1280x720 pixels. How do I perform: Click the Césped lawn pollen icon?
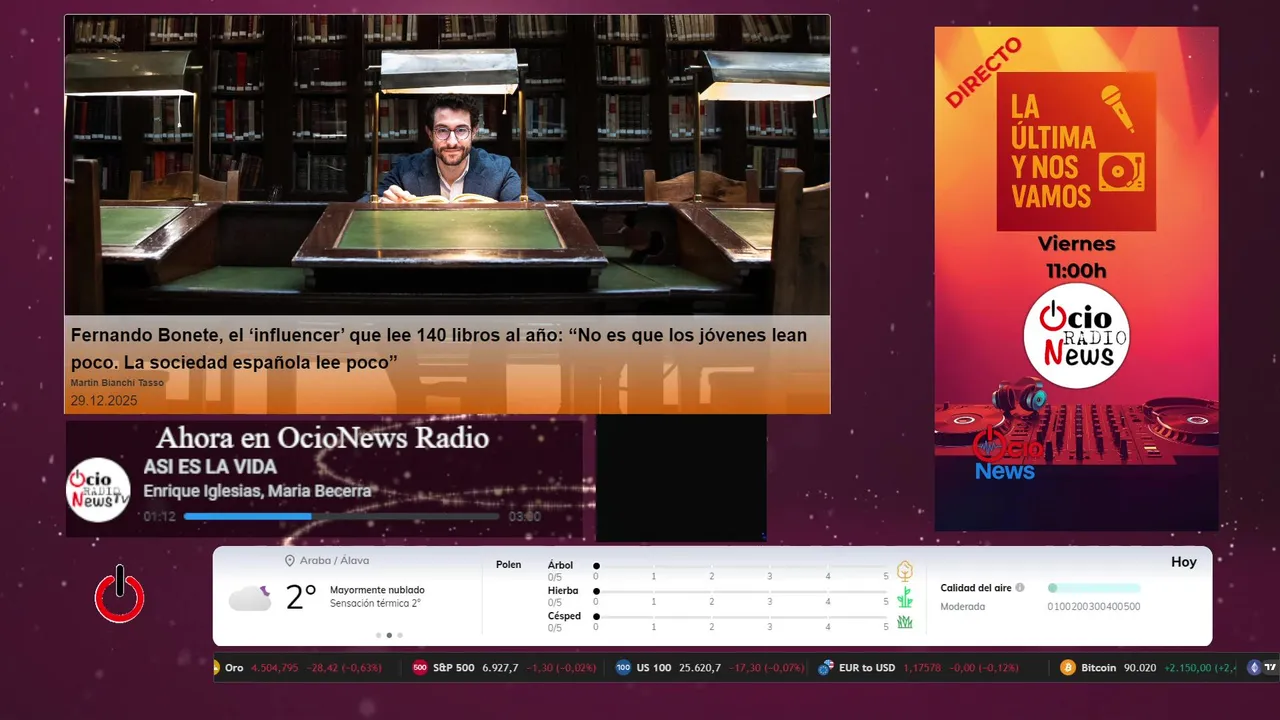(905, 622)
